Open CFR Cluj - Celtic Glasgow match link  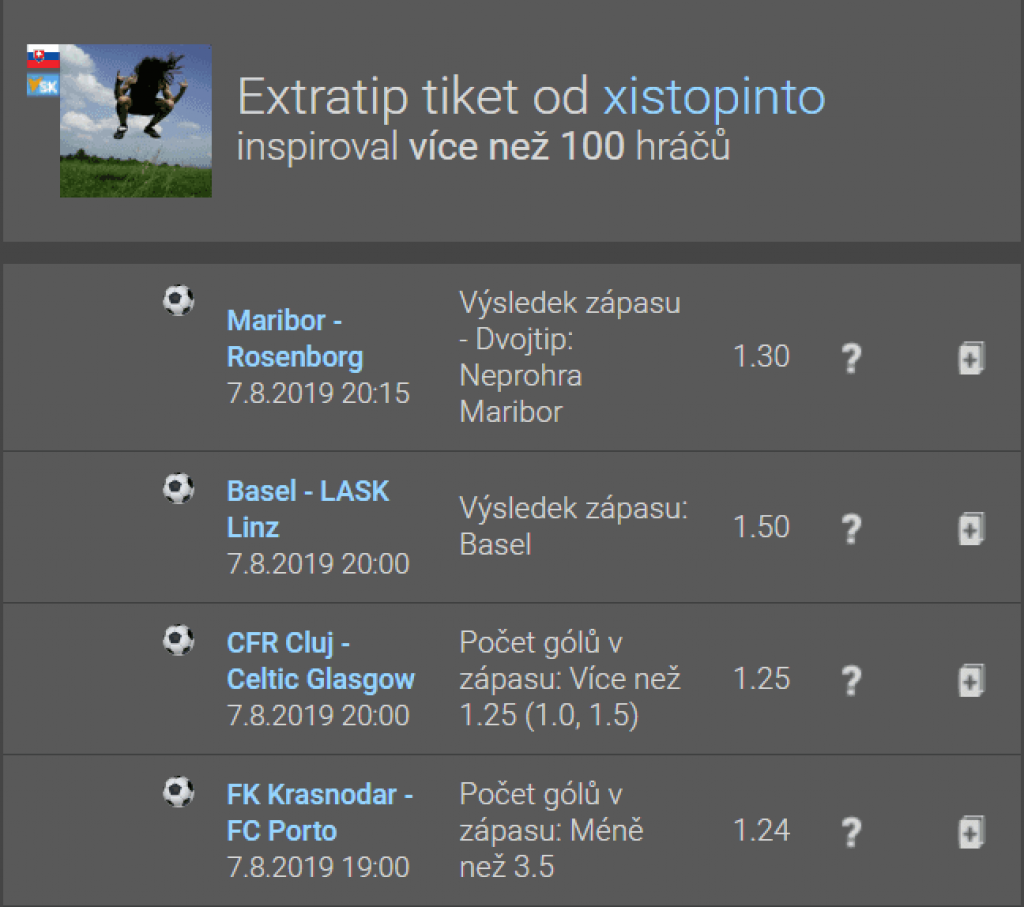[320, 661]
